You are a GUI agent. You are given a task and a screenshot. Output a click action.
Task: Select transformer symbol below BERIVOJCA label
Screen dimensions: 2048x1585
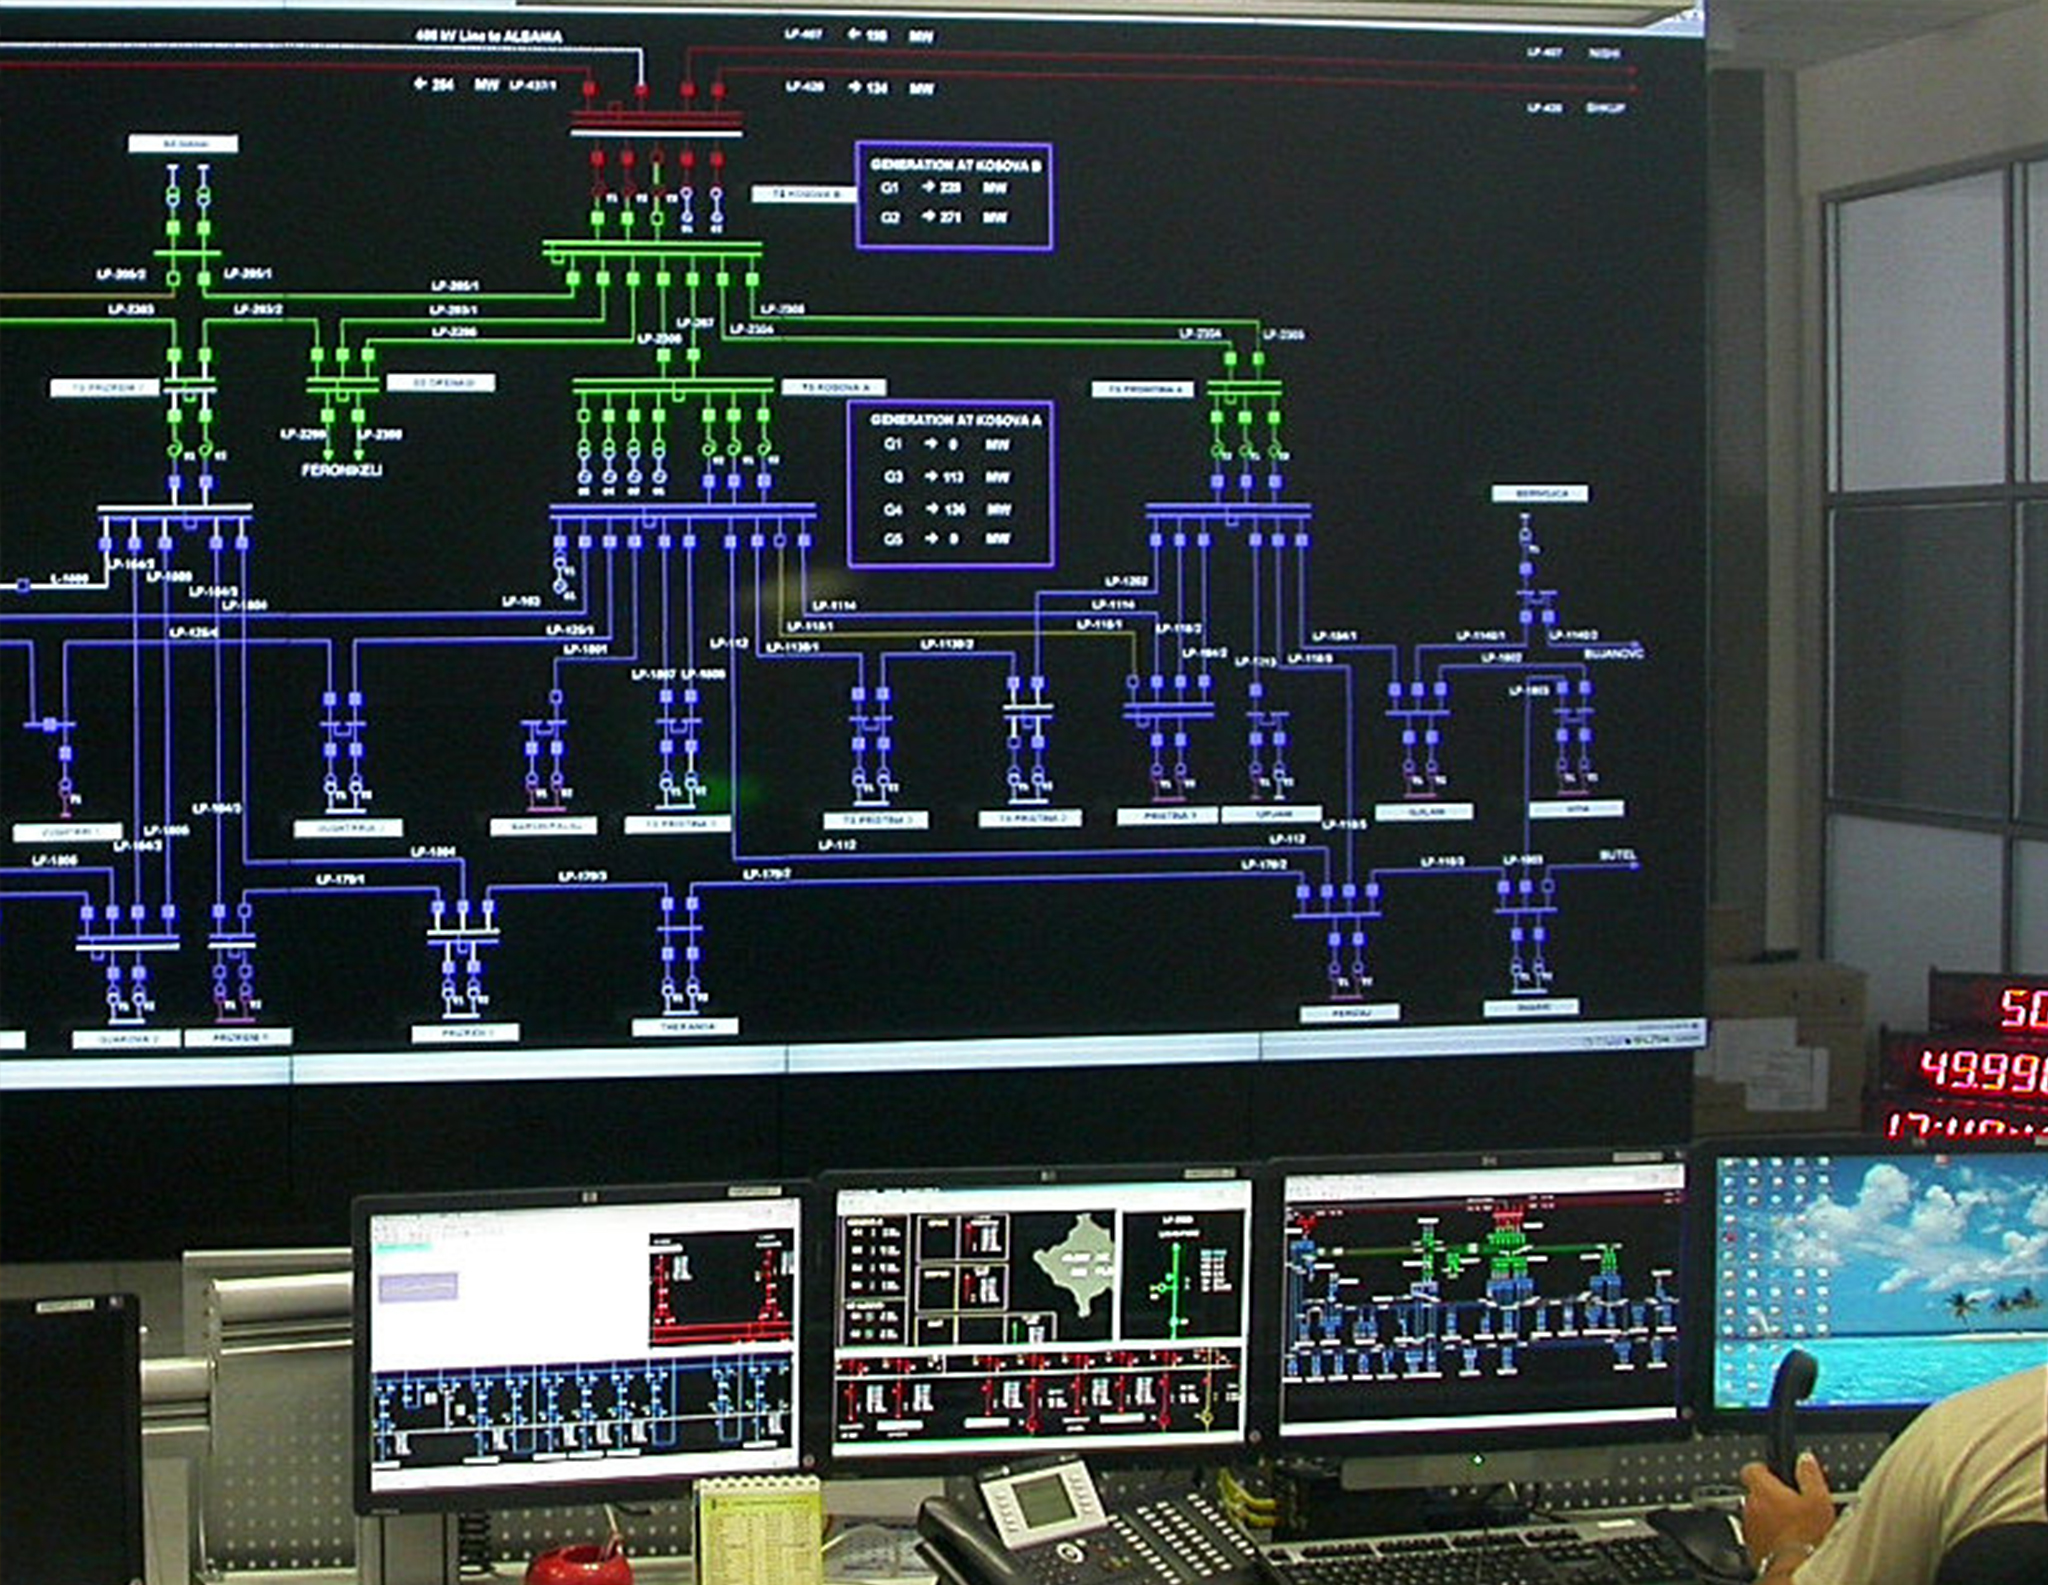tap(1525, 535)
